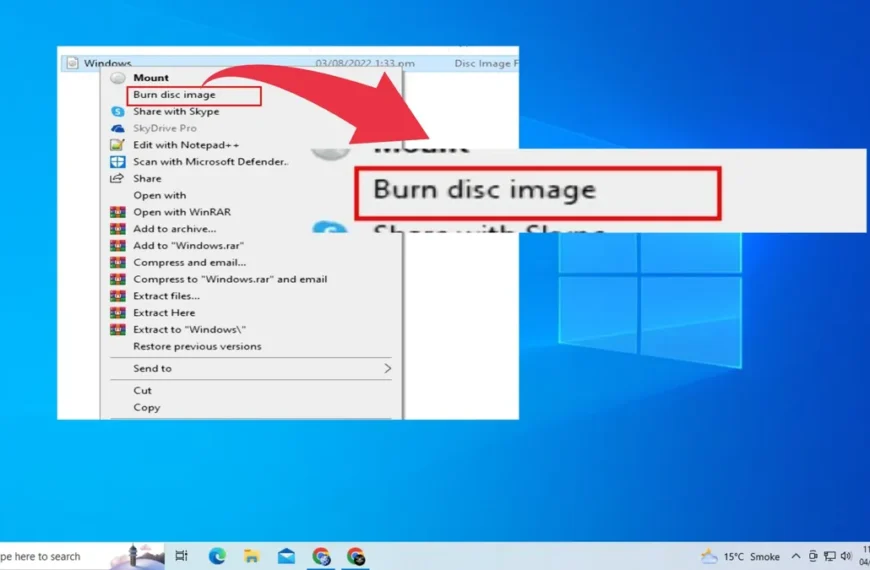870x570 pixels.
Task: Click the WinRAR icon beside Add to "Windows.rar"
Action: point(118,245)
